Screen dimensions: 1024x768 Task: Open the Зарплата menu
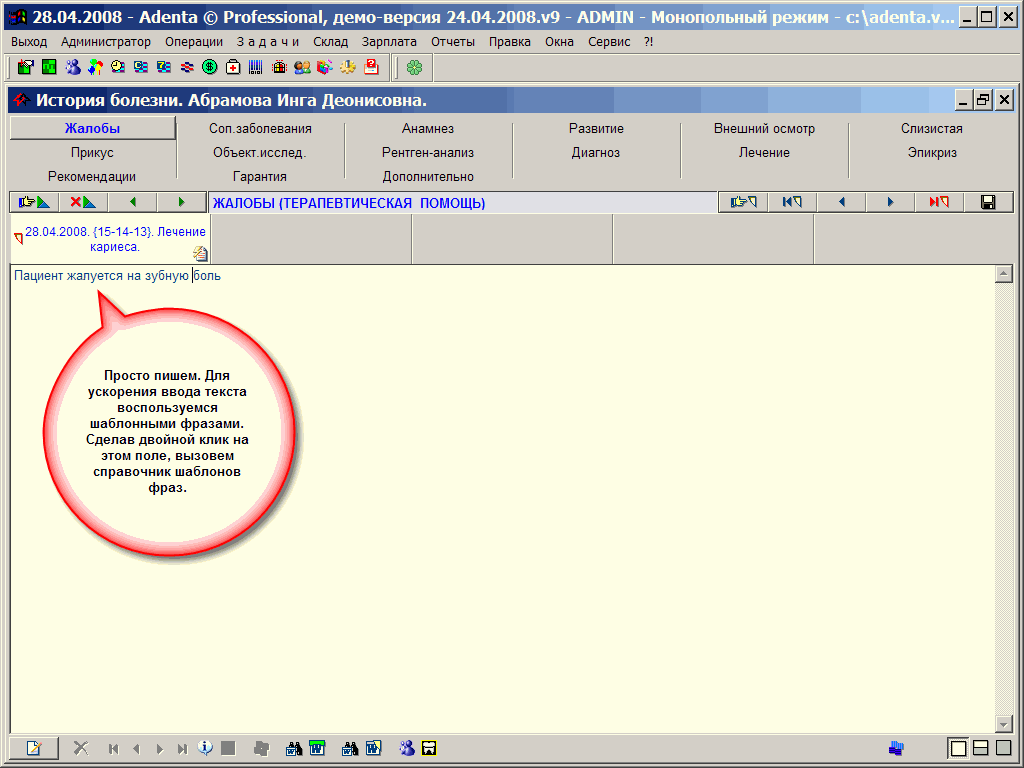click(x=389, y=42)
